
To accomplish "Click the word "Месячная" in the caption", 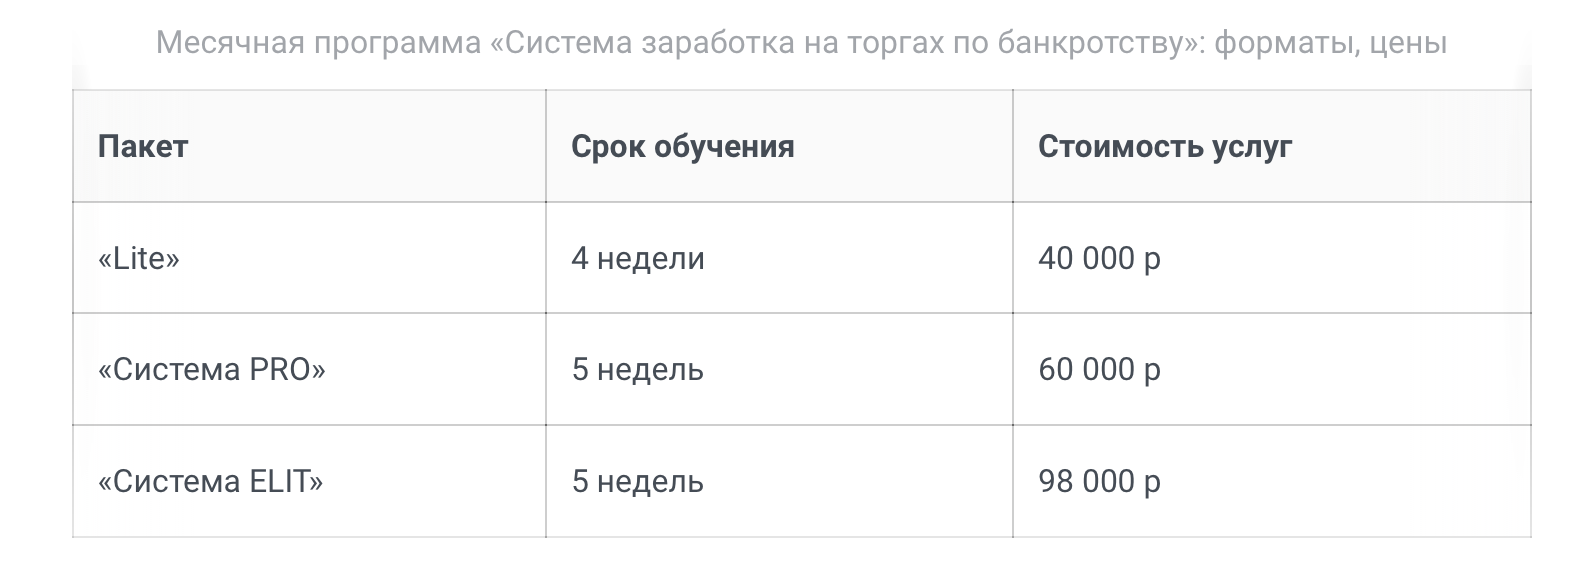I will tap(230, 43).
